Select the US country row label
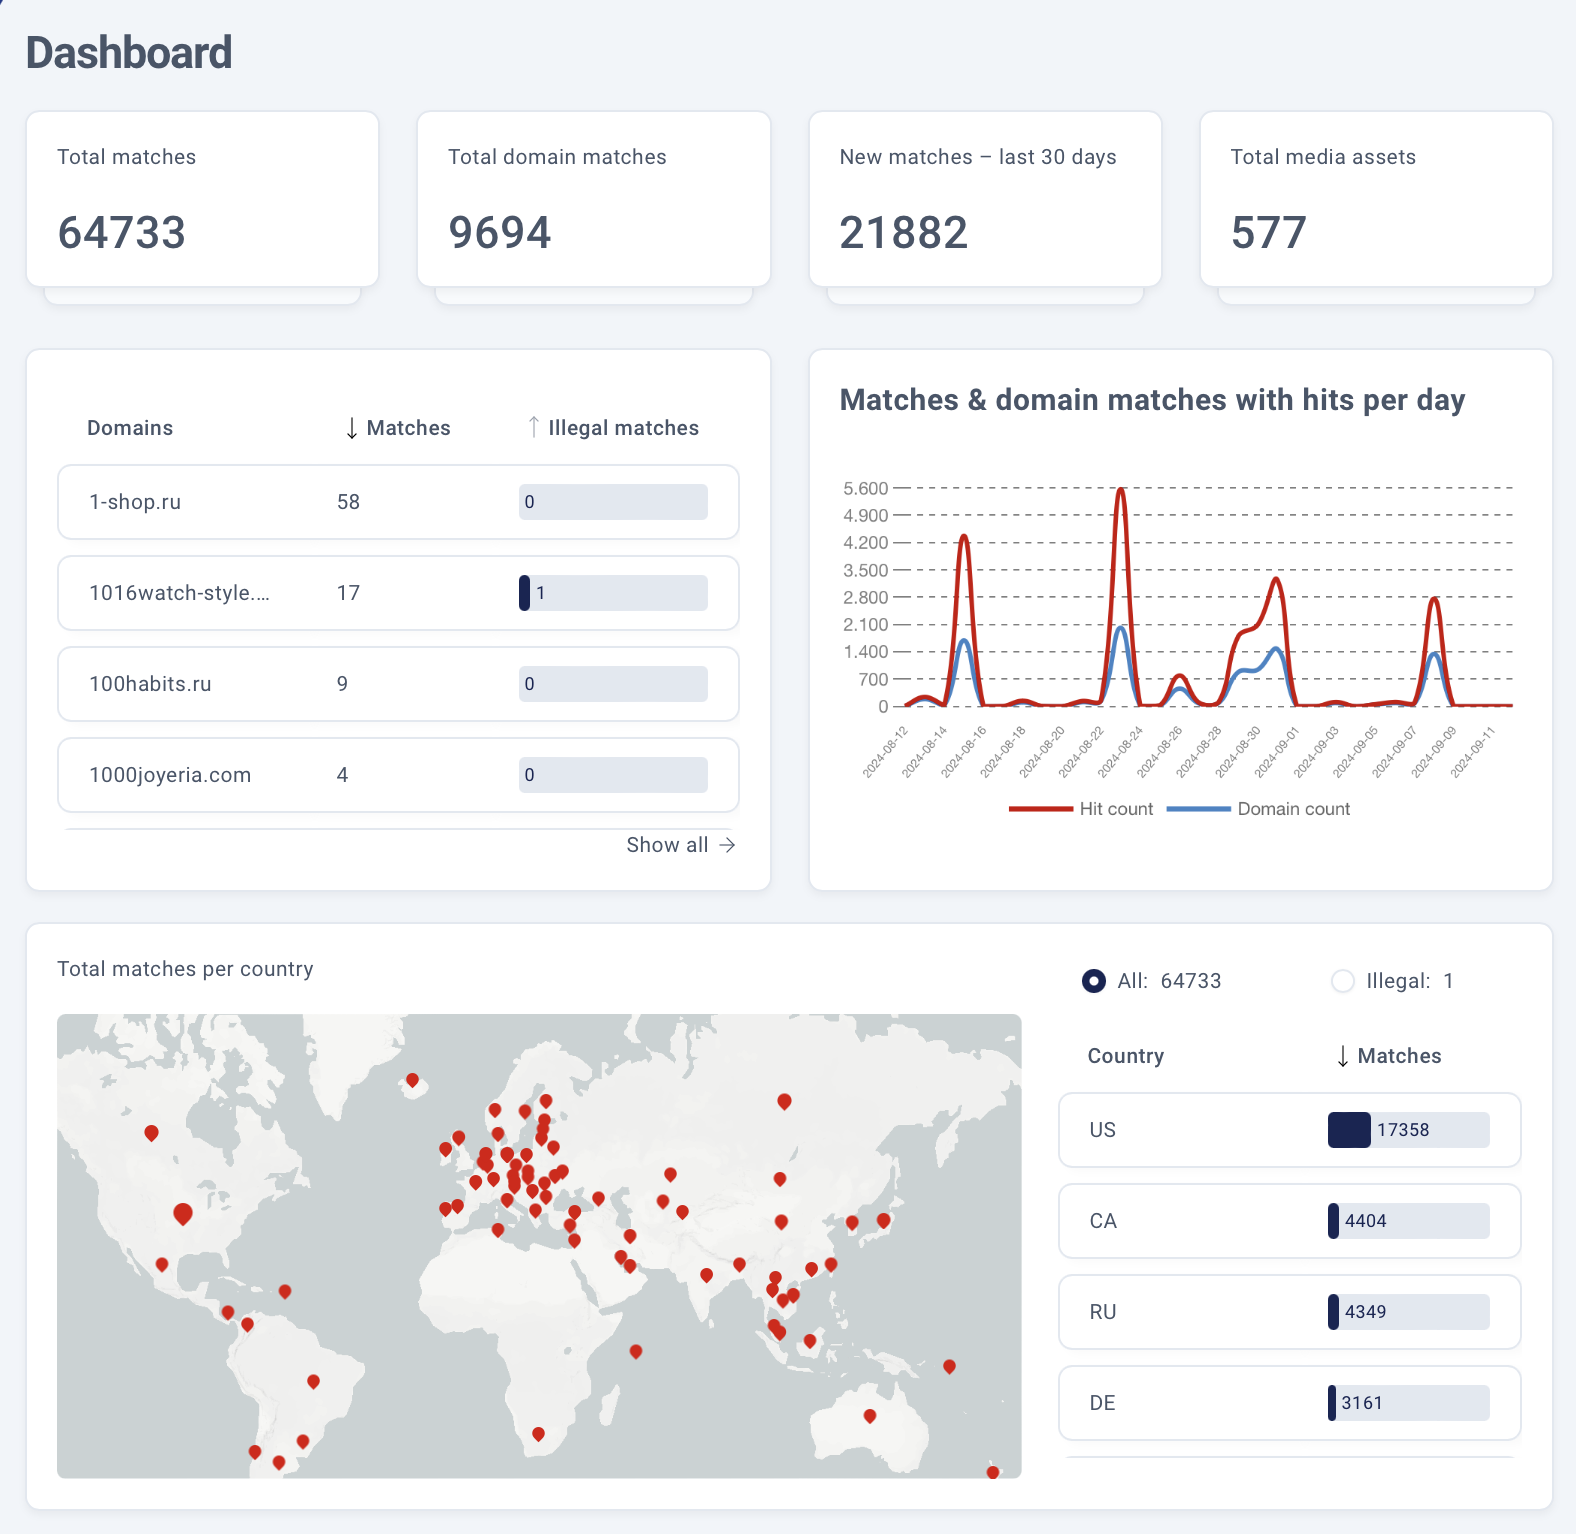This screenshot has height=1534, width=1576. click(x=1102, y=1130)
